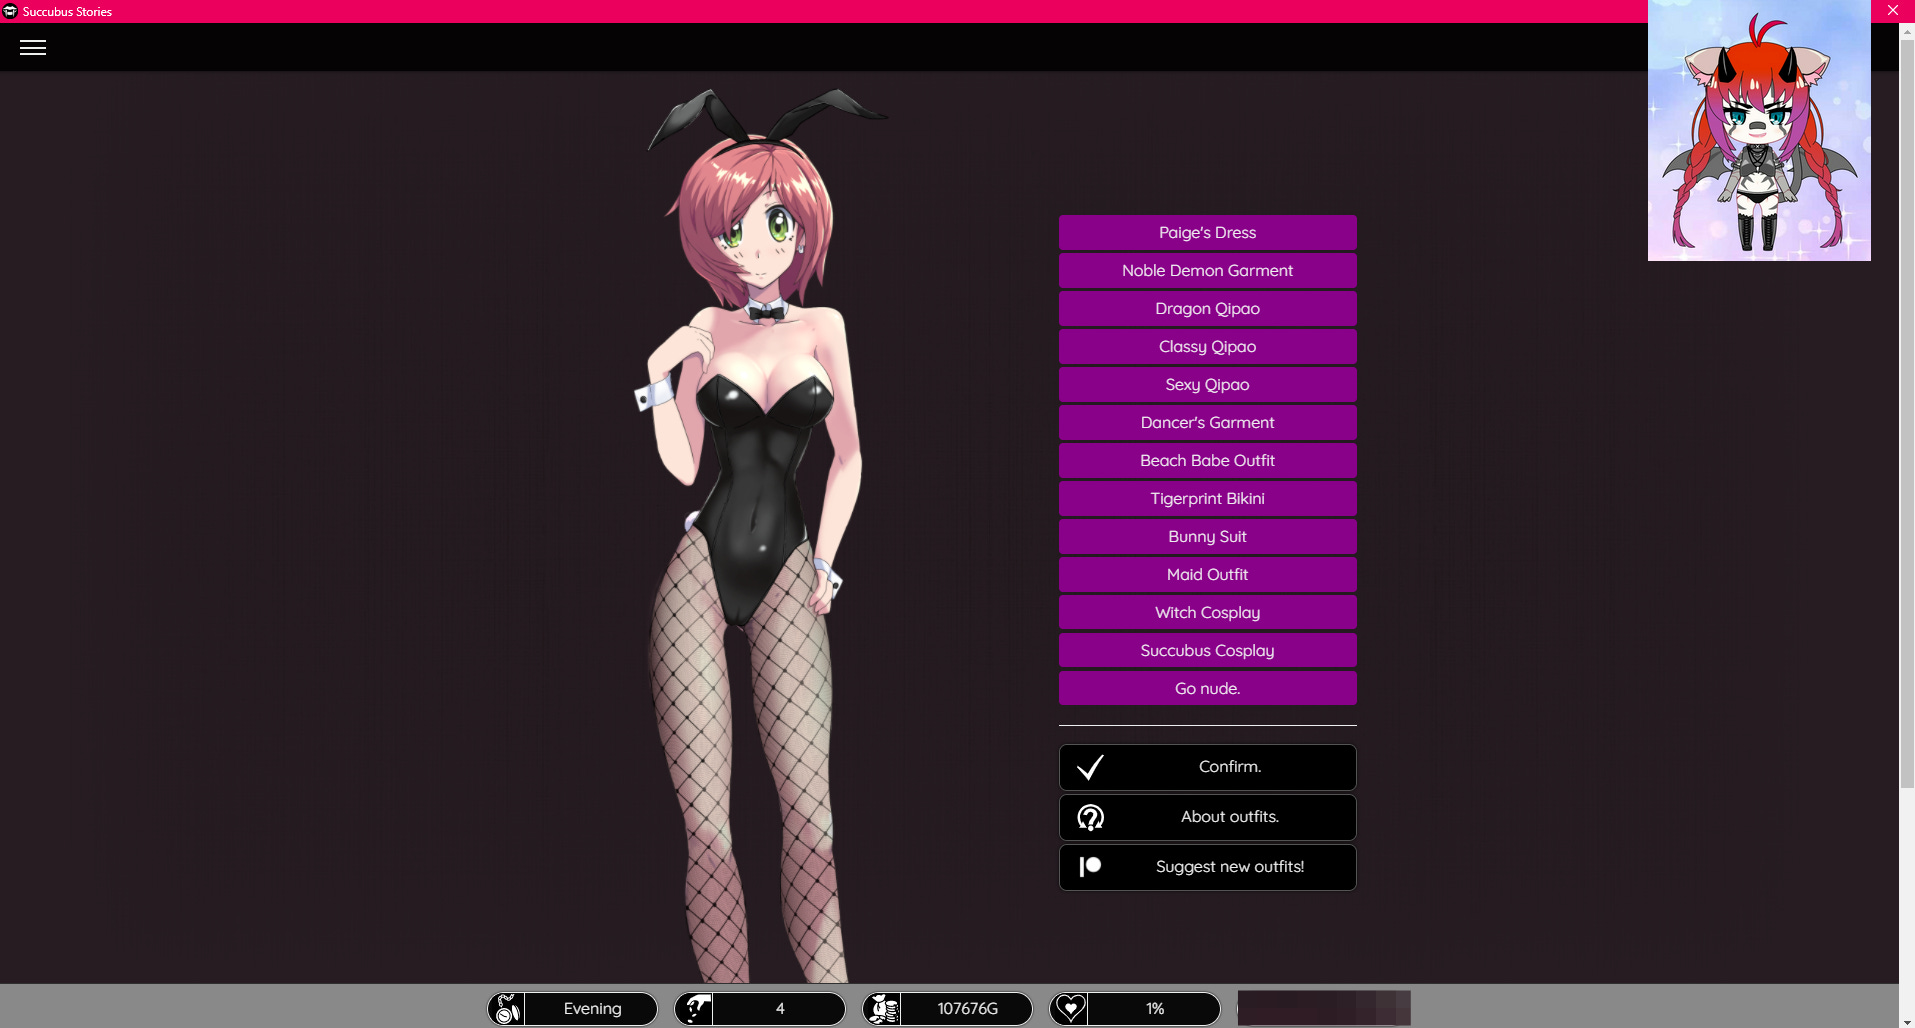The width and height of the screenshot is (1915, 1028).
Task: Click Suggest new outfits link
Action: [x=1207, y=867]
